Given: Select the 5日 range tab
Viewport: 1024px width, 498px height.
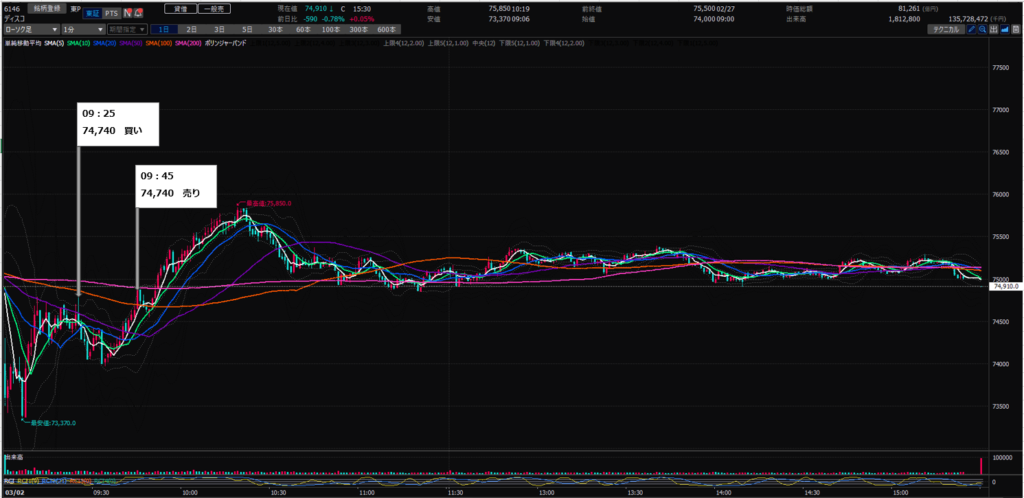Looking at the screenshot, I should tap(246, 30).
